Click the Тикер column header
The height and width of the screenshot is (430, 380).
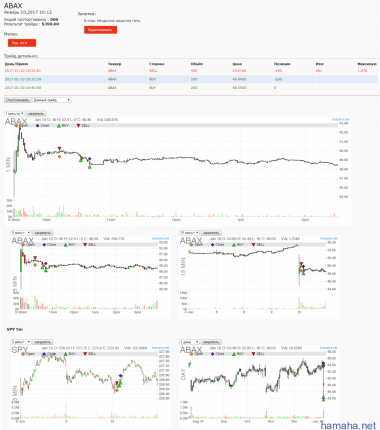pos(114,64)
